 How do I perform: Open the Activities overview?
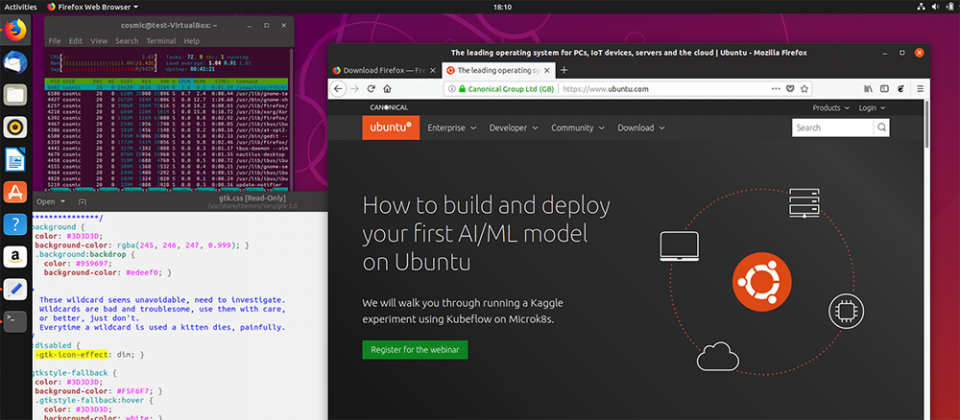[21, 7]
